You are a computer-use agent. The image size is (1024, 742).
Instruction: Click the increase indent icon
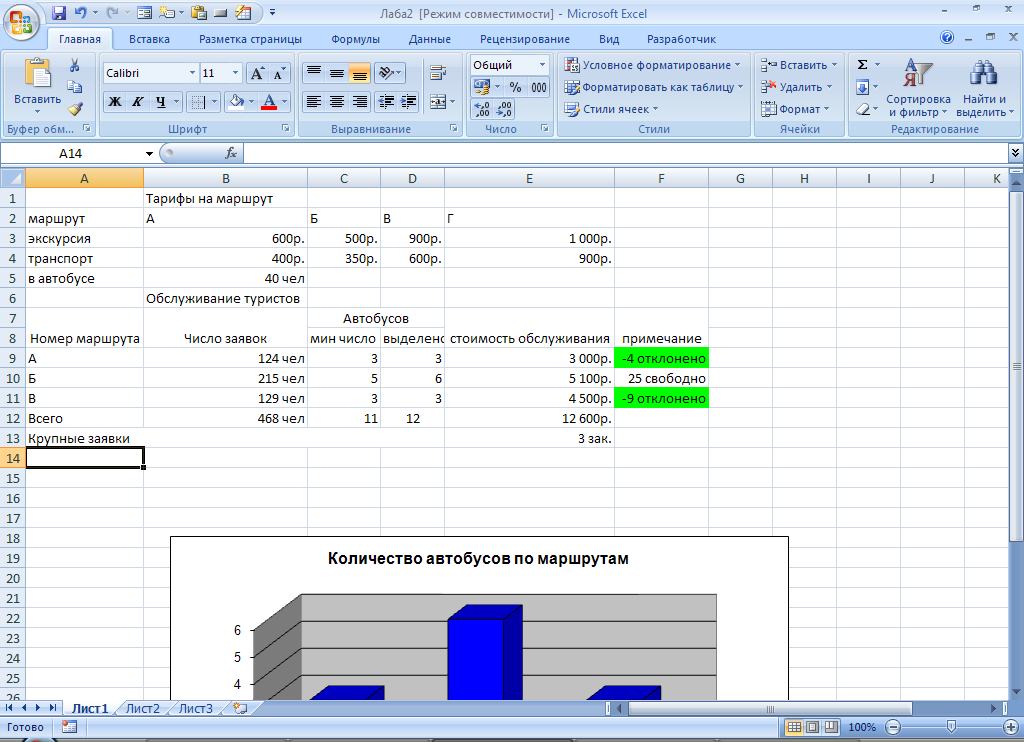[409, 101]
